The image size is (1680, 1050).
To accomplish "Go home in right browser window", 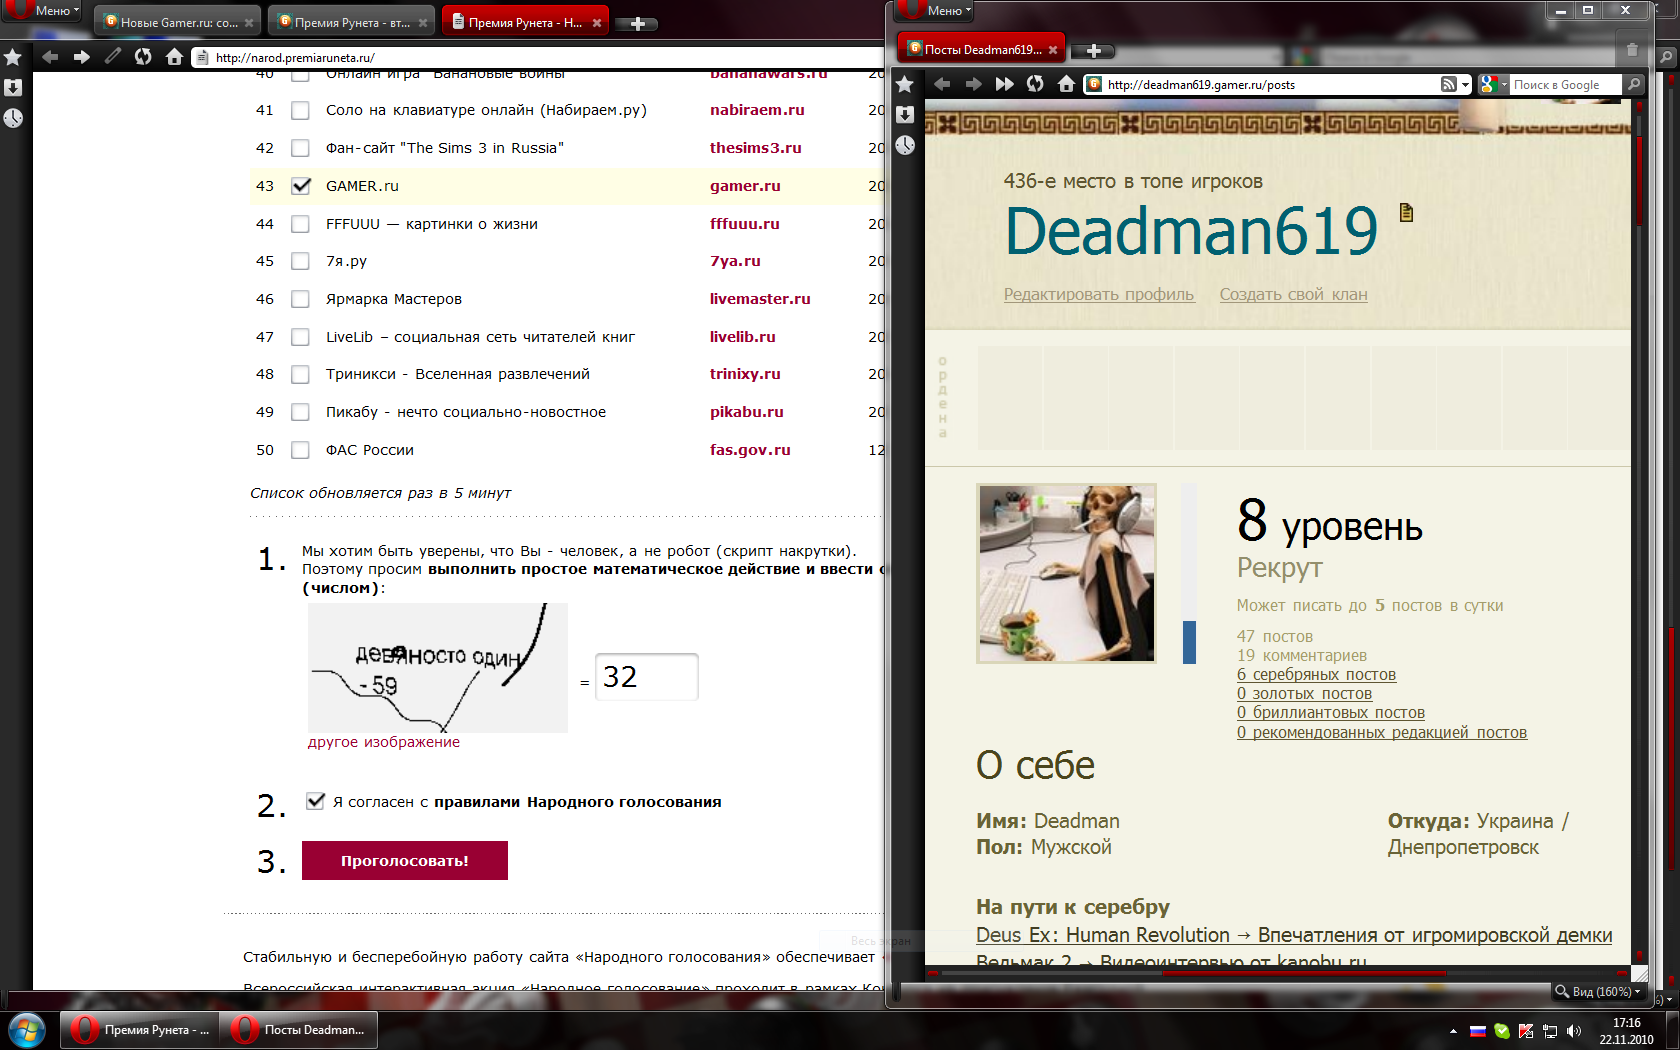I will 1066,84.
